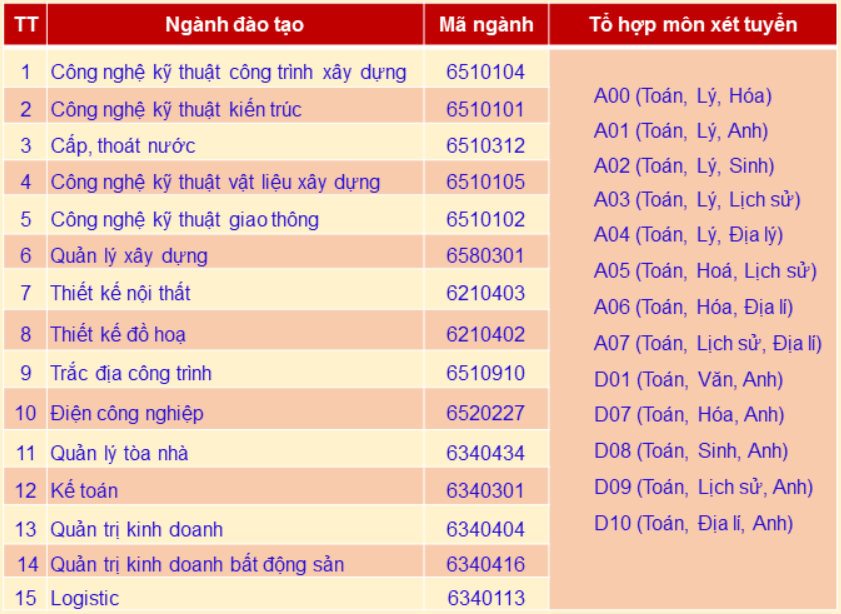Screen dimensions: 841x614
Task: Click 'A01 (Toán, Lý, Anh)' combination
Action: [x=681, y=131]
